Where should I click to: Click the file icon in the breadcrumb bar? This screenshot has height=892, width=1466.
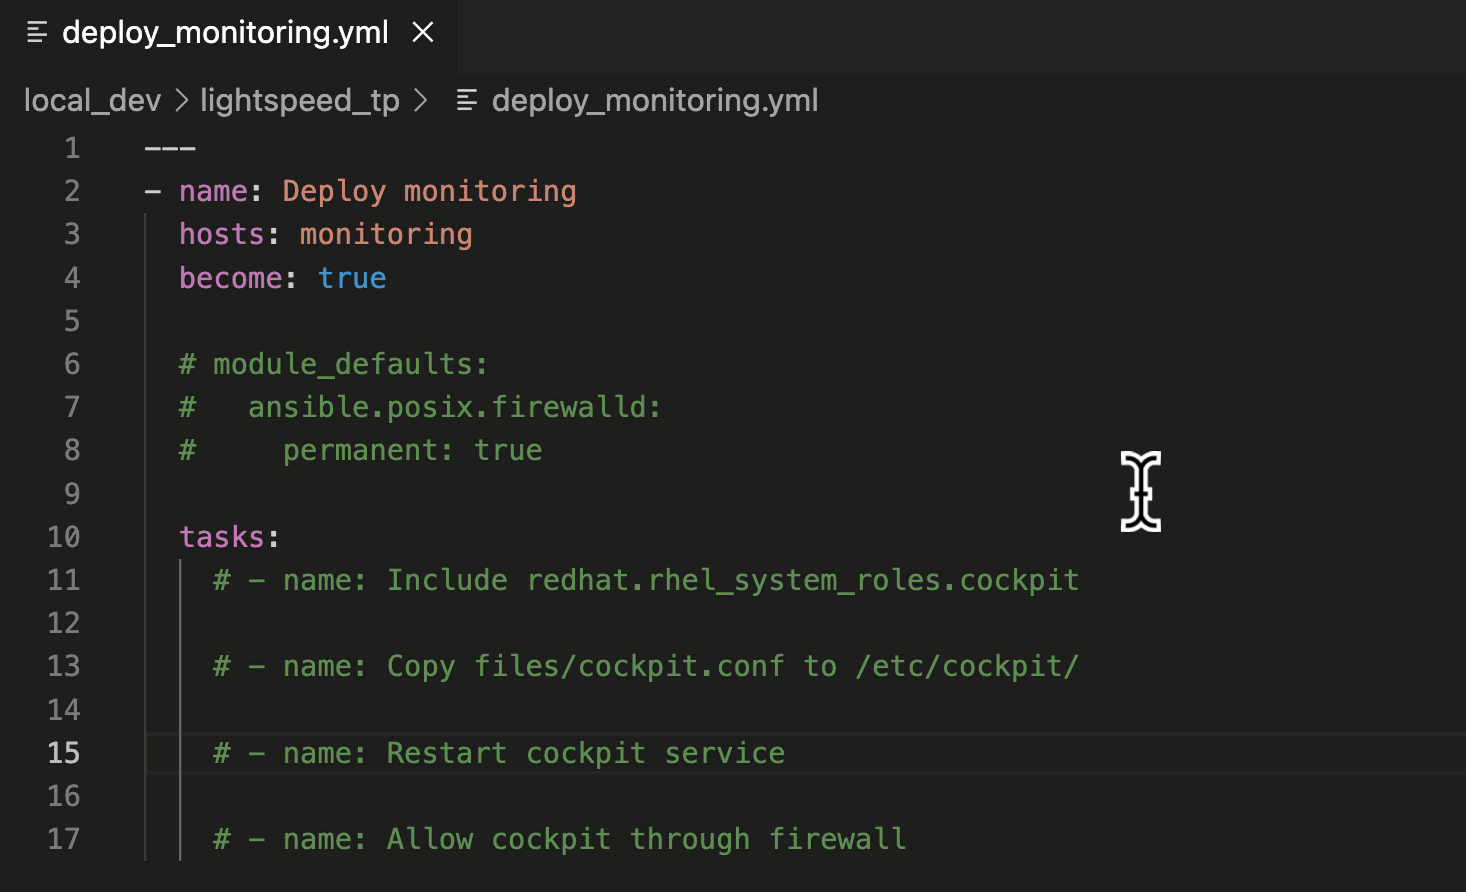[466, 99]
